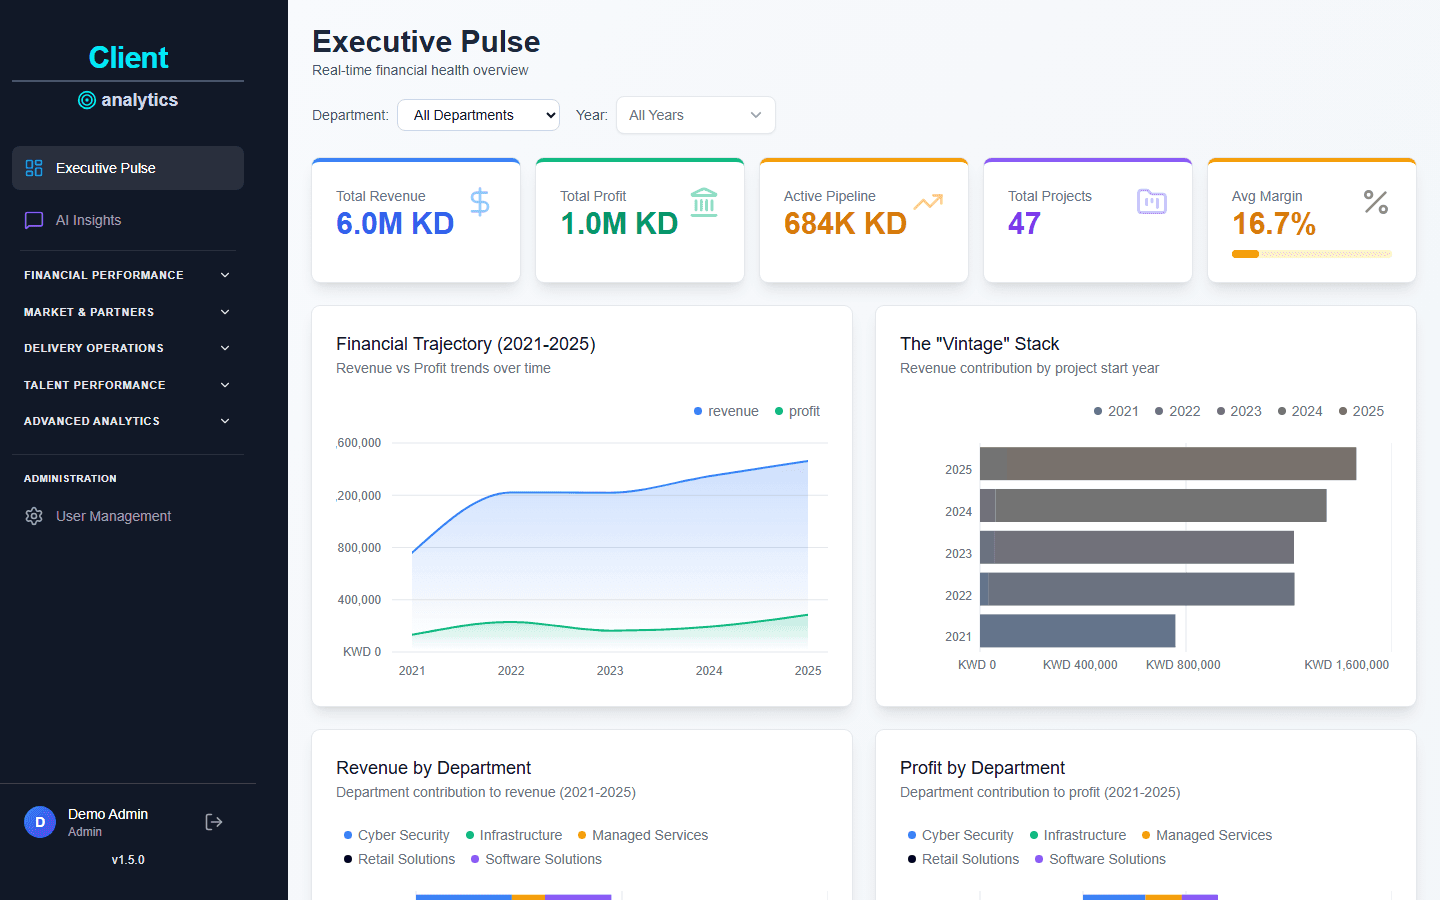The image size is (1440, 900).
Task: Toggle Software Solutions in Profit by Department legend
Action: pyautogui.click(x=1100, y=859)
